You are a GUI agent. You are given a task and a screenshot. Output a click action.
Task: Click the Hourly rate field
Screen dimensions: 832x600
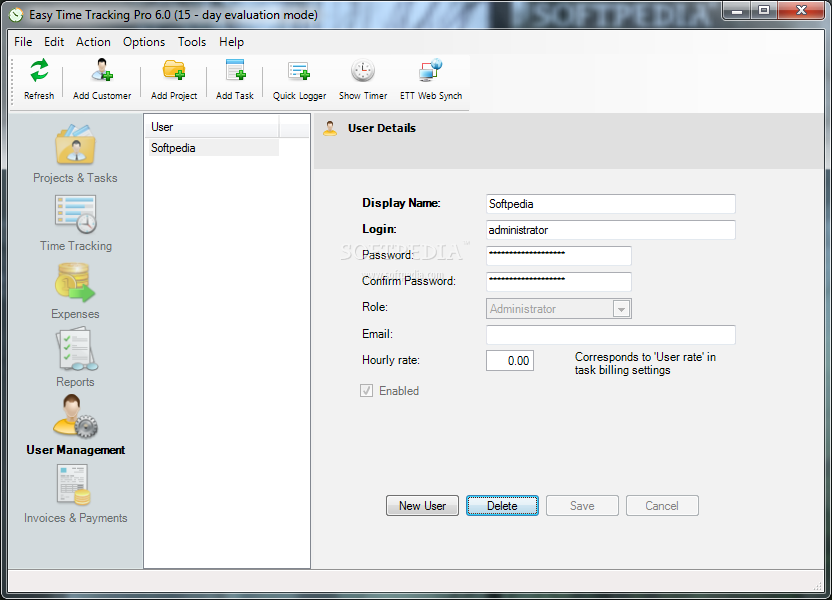(x=510, y=361)
